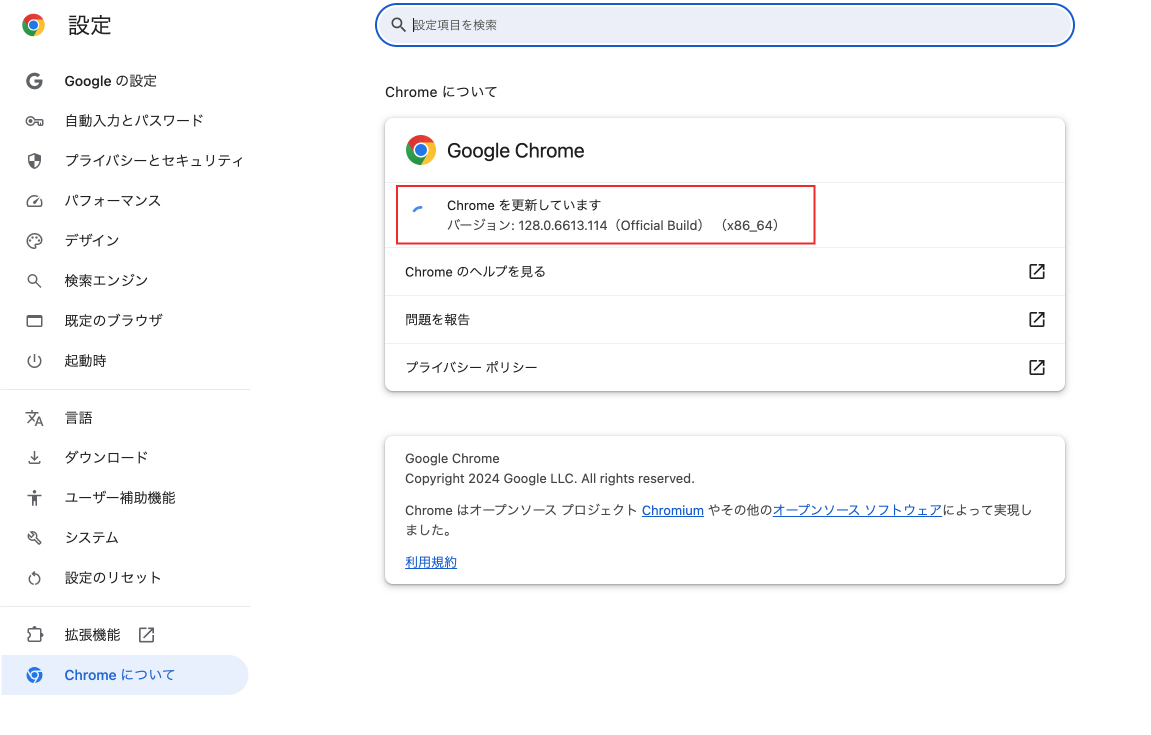
Task: Click the Chrome logo beside 設定 title
Action: click(33, 25)
